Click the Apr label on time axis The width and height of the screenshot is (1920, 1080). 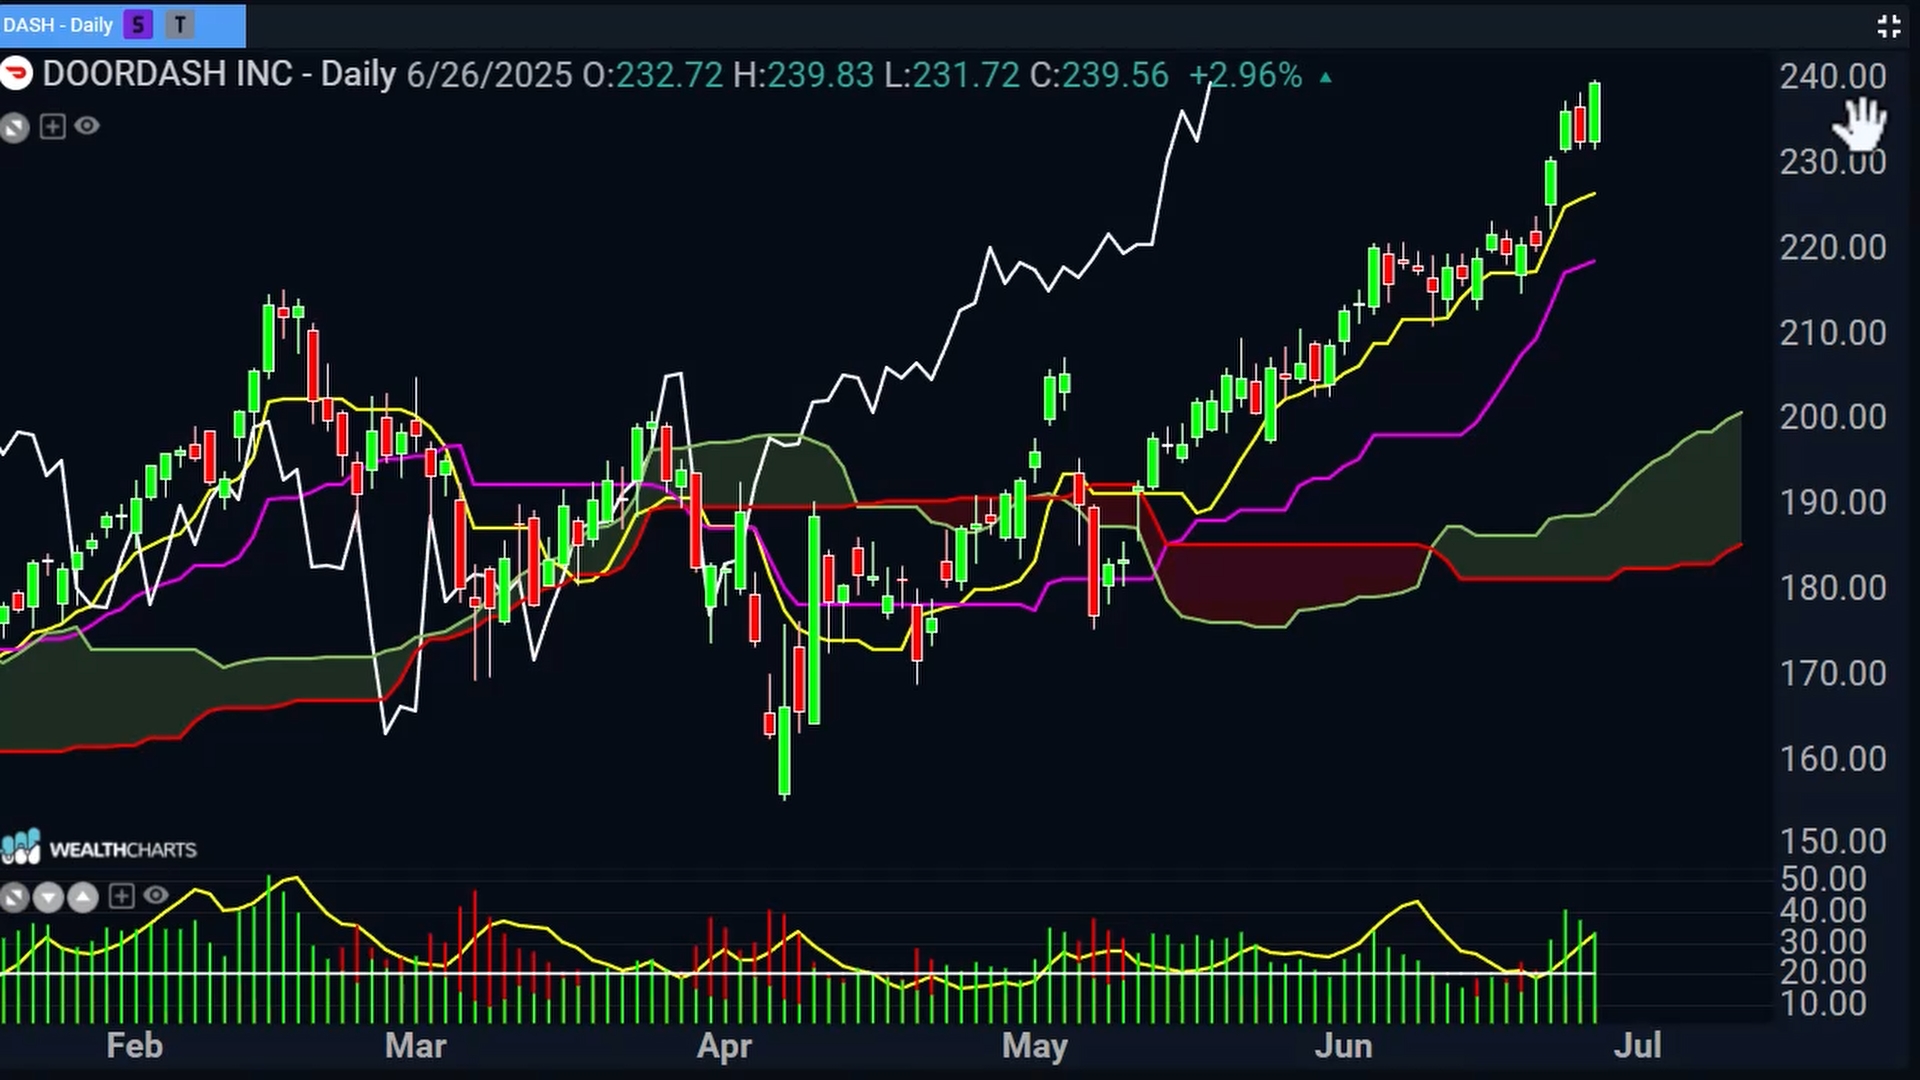[x=724, y=1046]
